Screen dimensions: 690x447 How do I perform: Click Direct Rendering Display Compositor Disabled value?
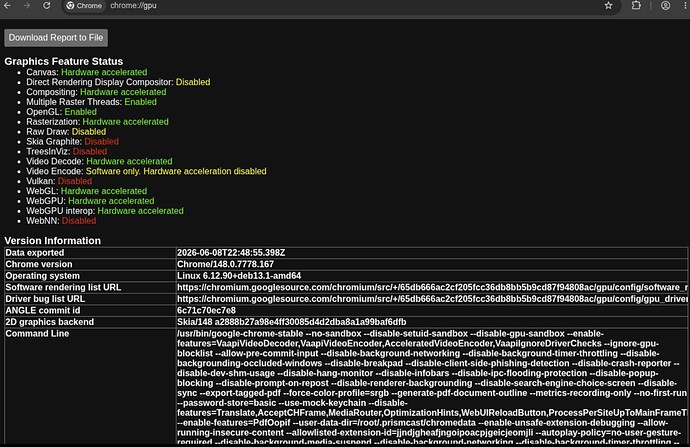(193, 82)
